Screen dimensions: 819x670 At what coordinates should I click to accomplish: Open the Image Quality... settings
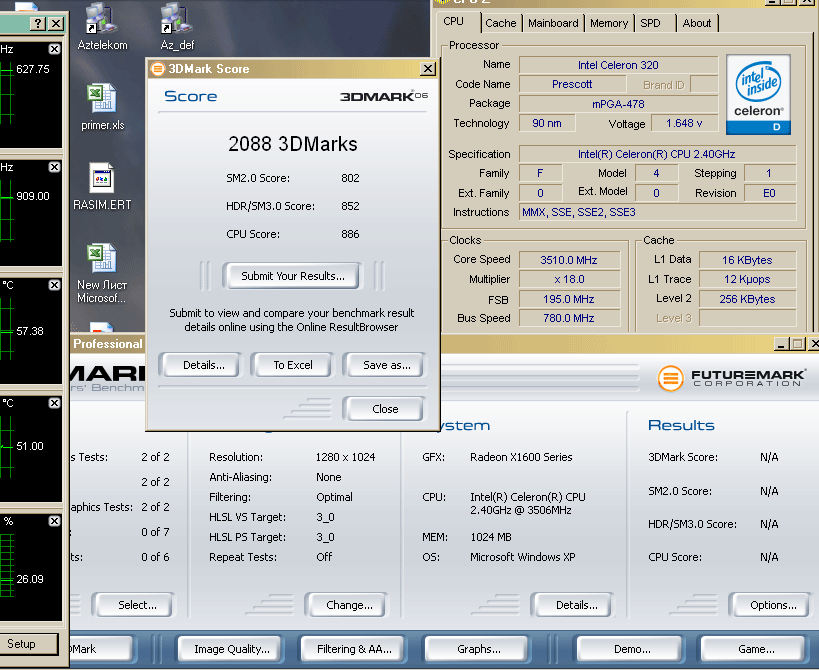click(x=231, y=649)
